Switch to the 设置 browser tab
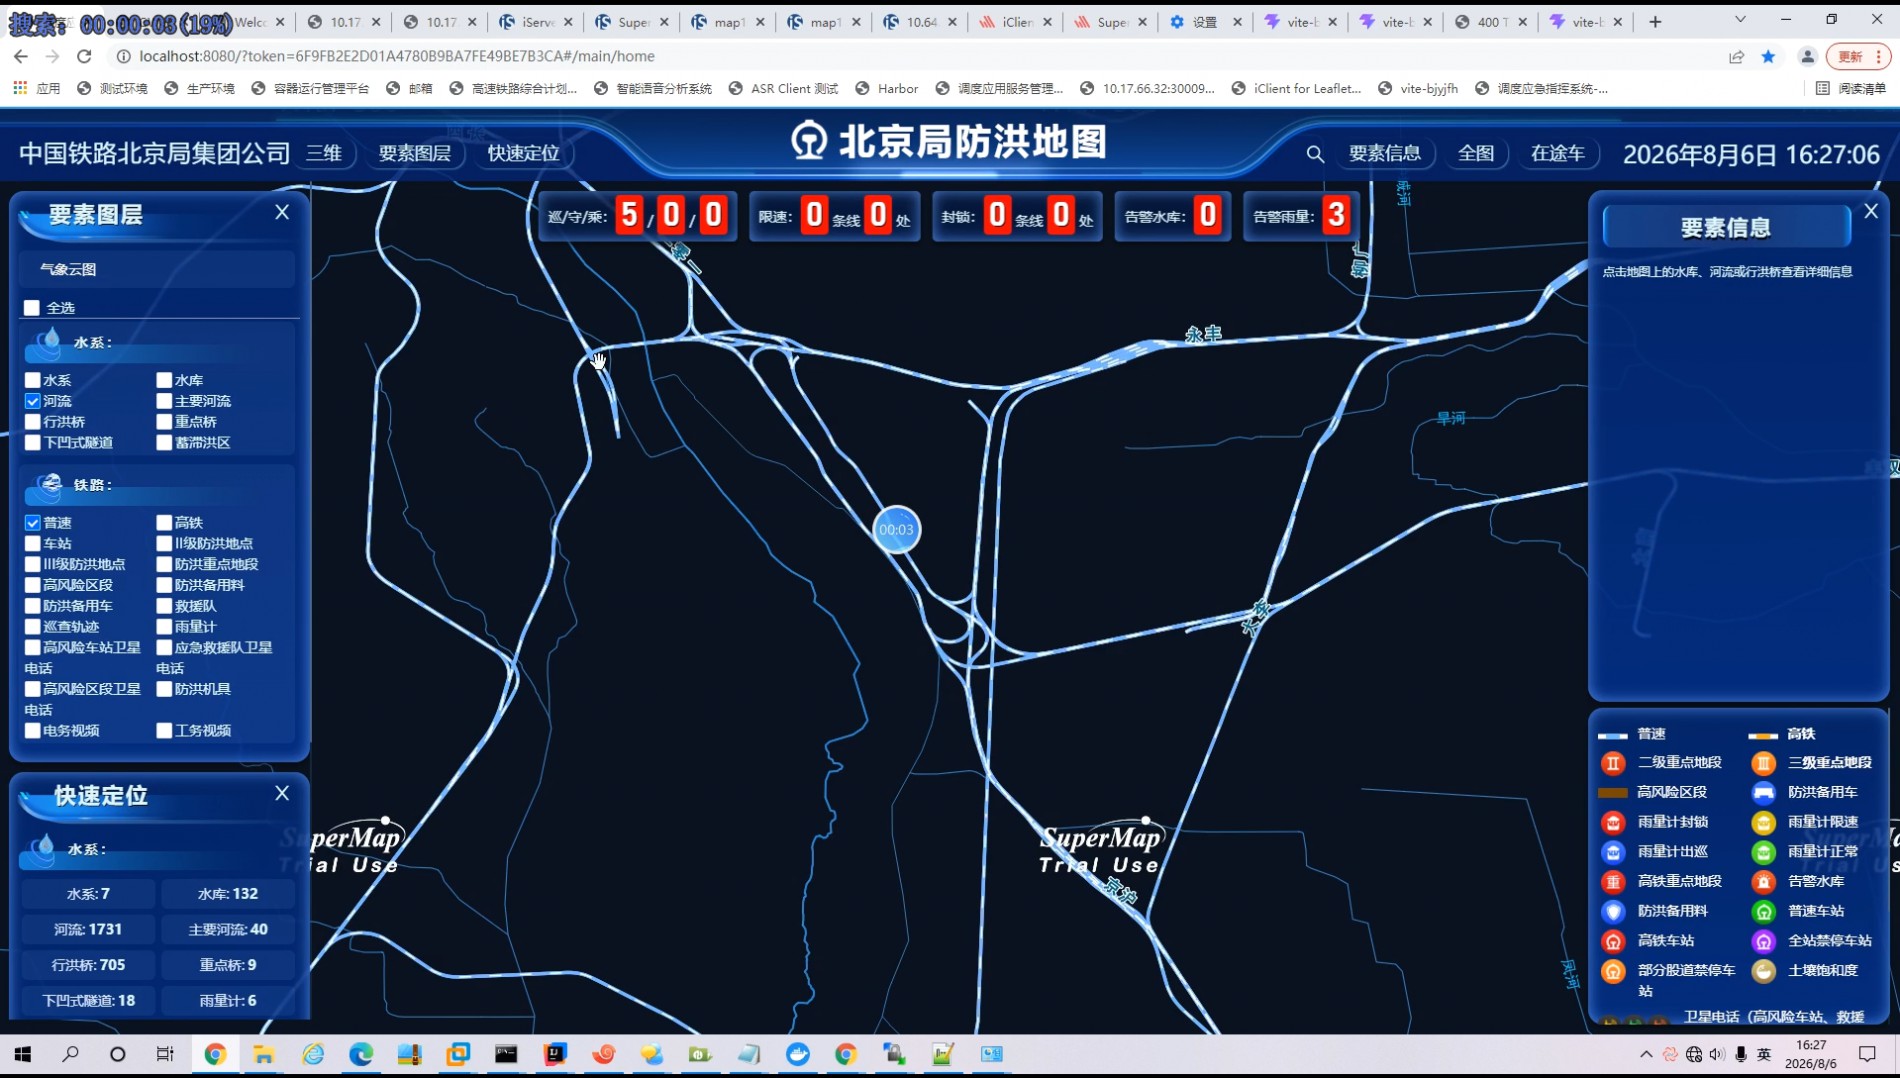The width and height of the screenshot is (1900, 1078). (1206, 21)
